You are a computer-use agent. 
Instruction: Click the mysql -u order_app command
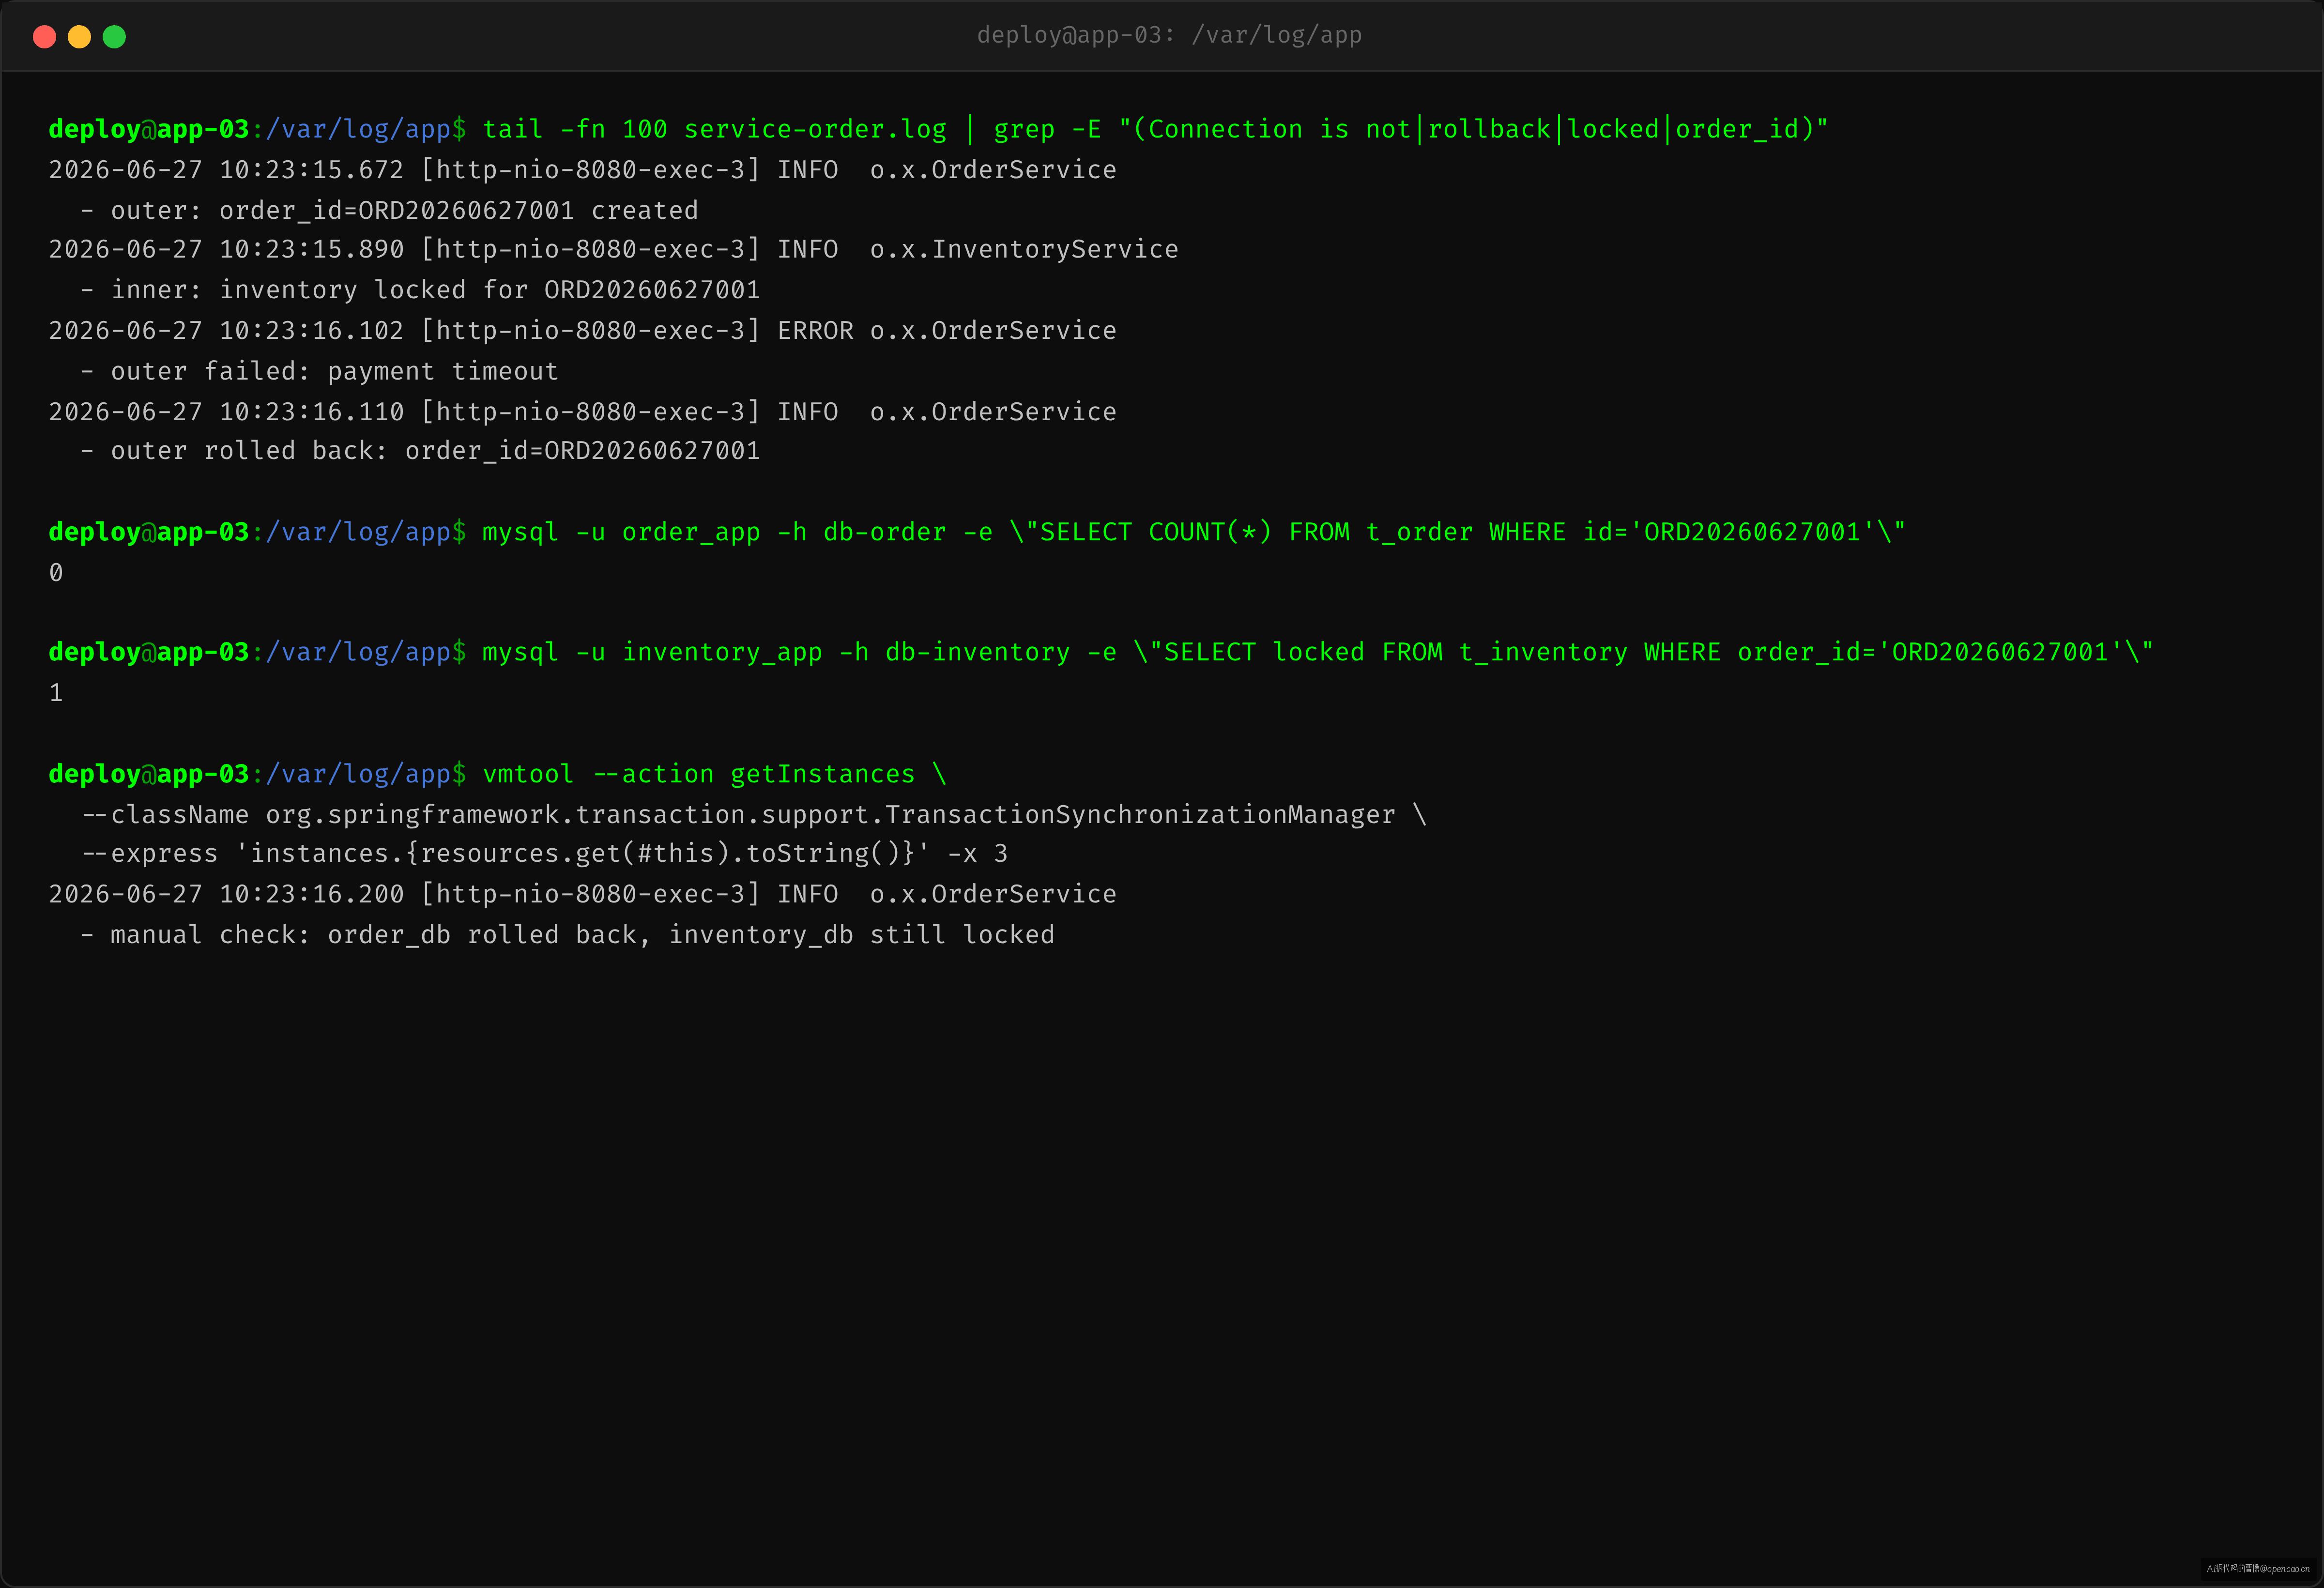(1194, 532)
